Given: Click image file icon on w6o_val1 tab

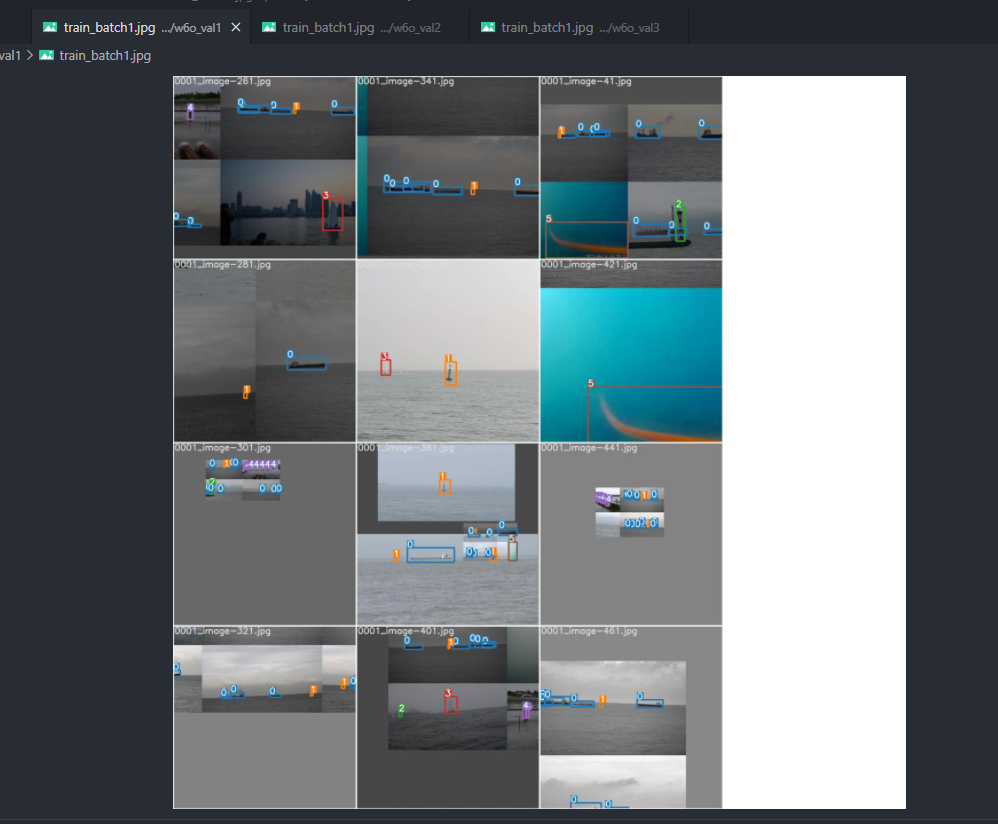Looking at the screenshot, I should tap(50, 27).
